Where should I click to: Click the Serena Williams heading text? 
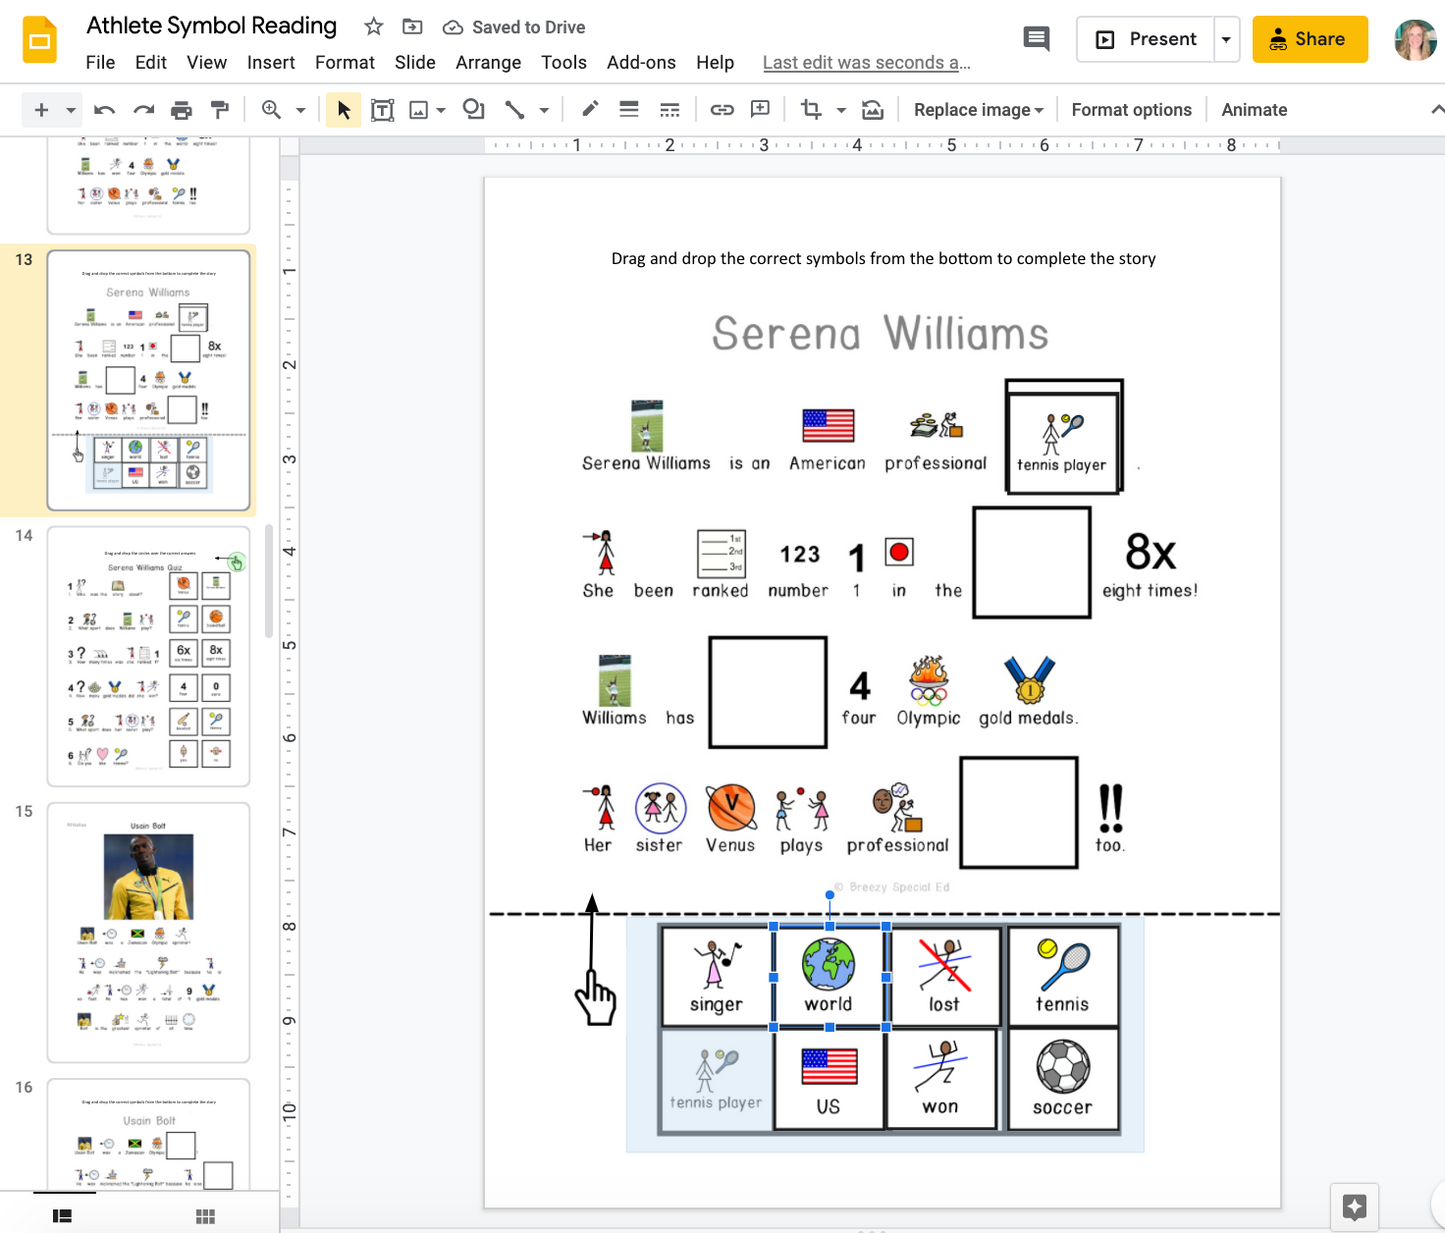click(x=881, y=333)
